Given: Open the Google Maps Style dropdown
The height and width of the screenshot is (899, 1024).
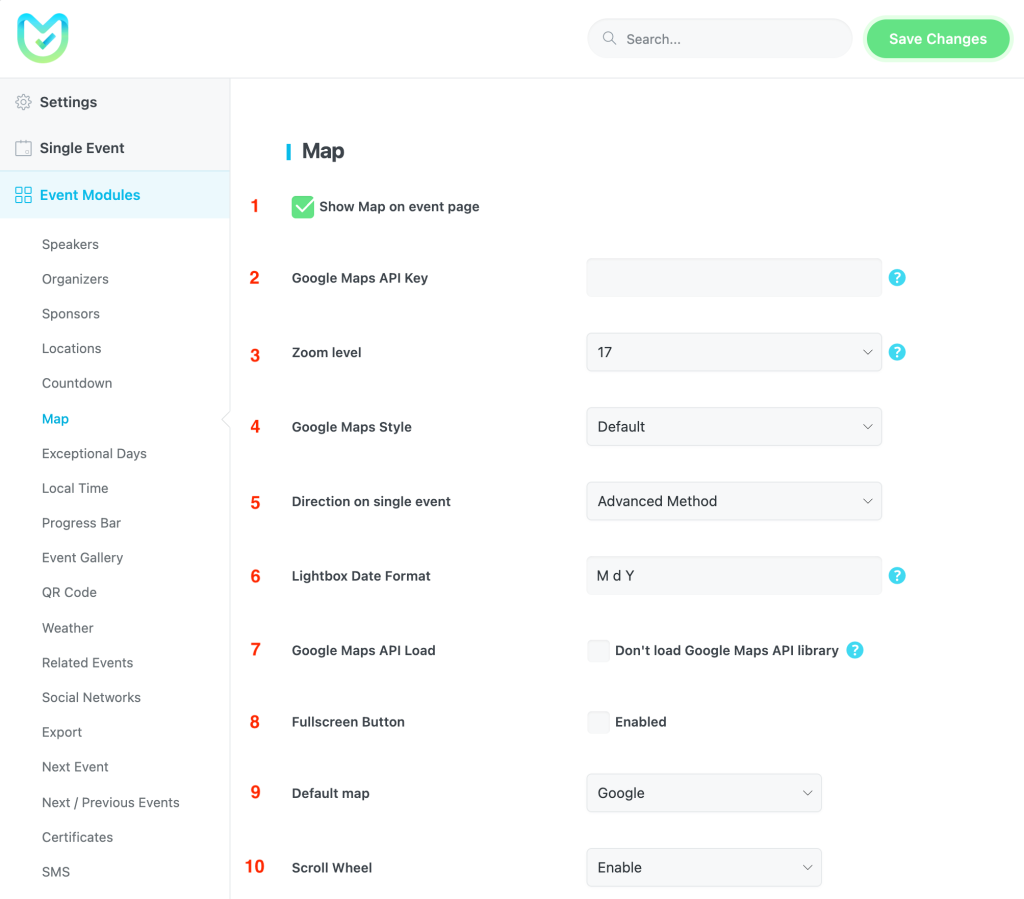Looking at the screenshot, I should 733,427.
